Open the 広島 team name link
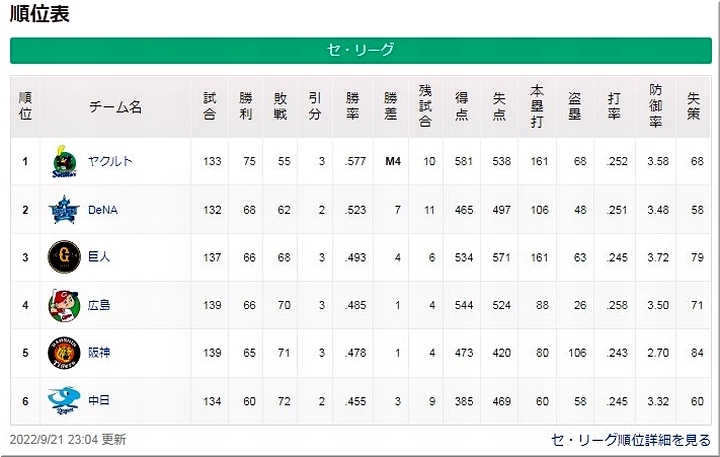 click(98, 305)
